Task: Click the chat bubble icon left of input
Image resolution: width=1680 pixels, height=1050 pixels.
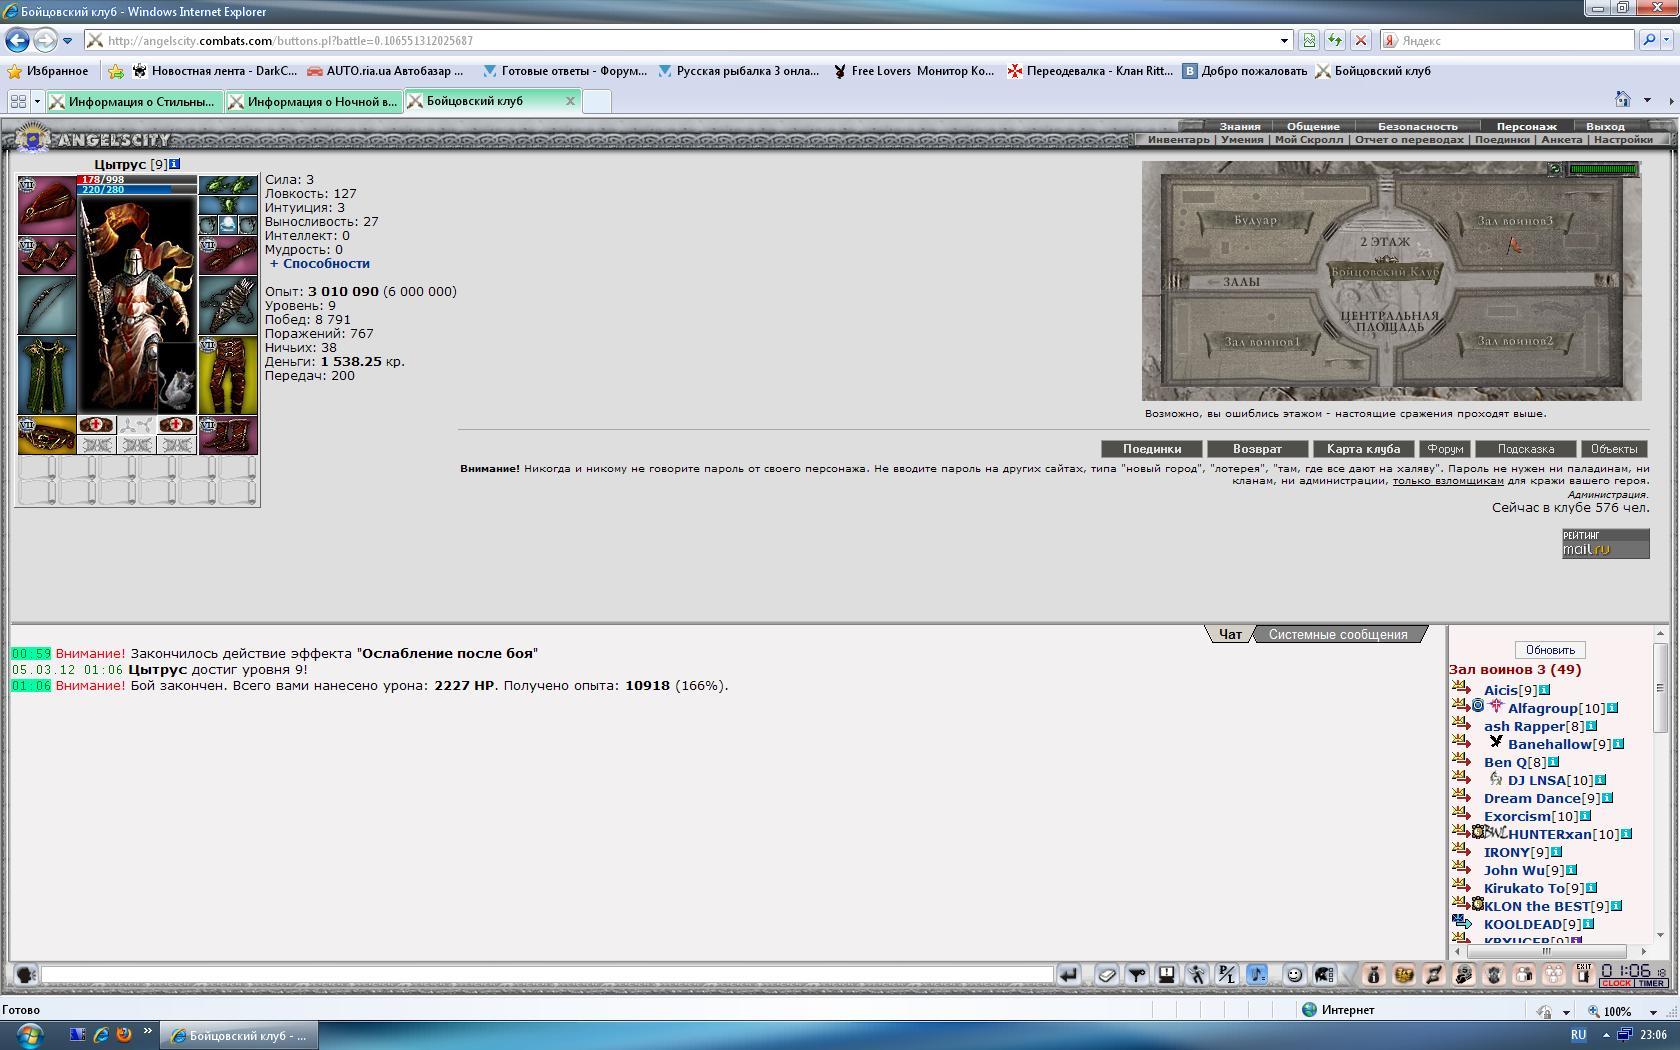Action: tap(26, 974)
